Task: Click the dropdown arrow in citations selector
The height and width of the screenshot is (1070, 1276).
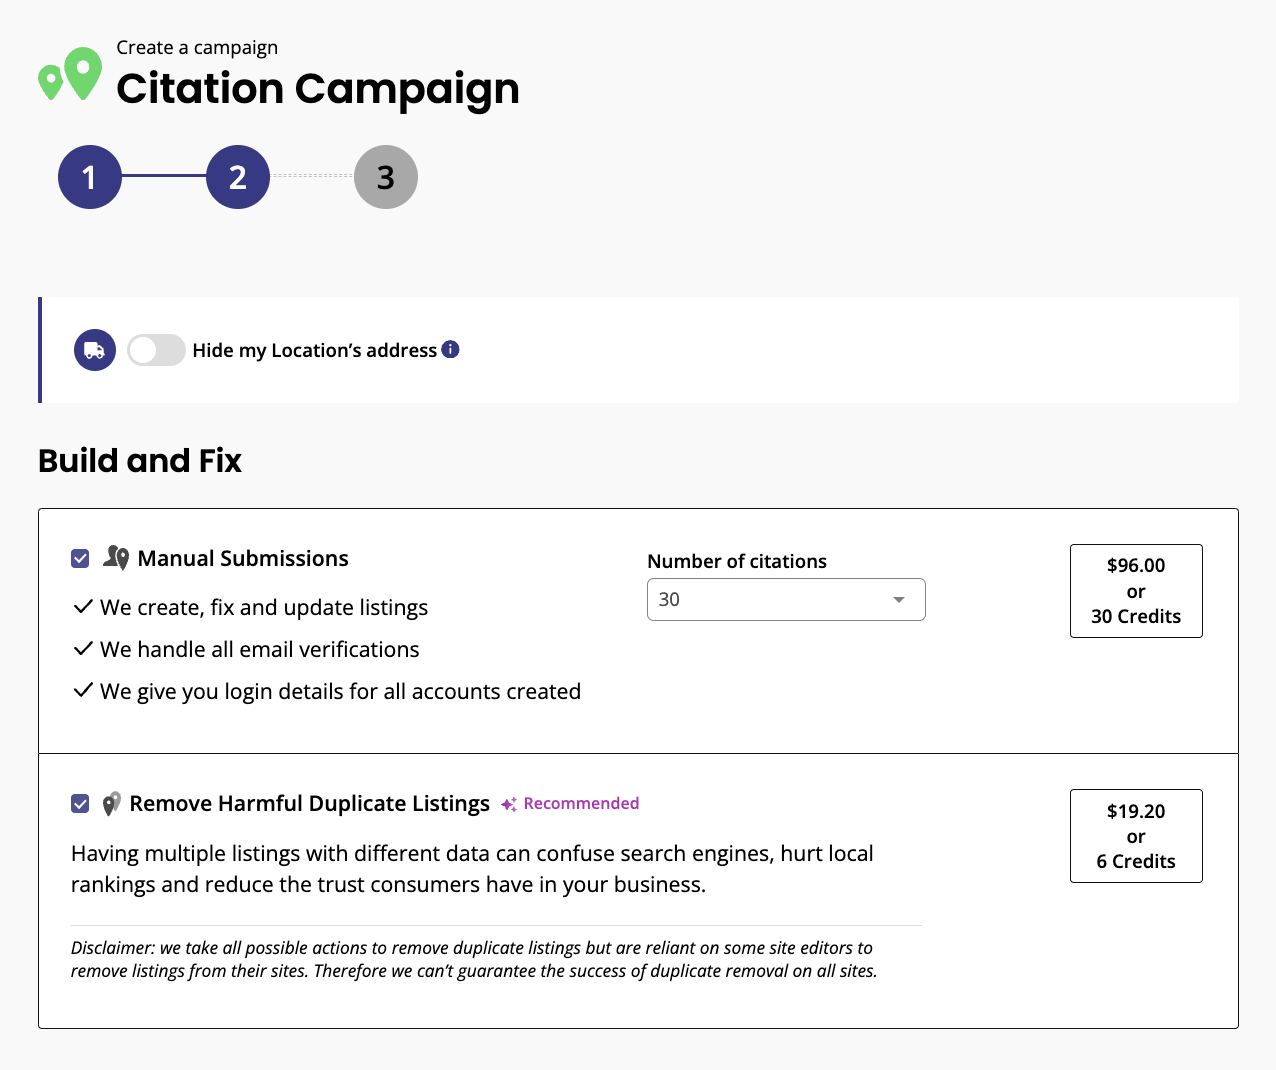Action: (899, 600)
